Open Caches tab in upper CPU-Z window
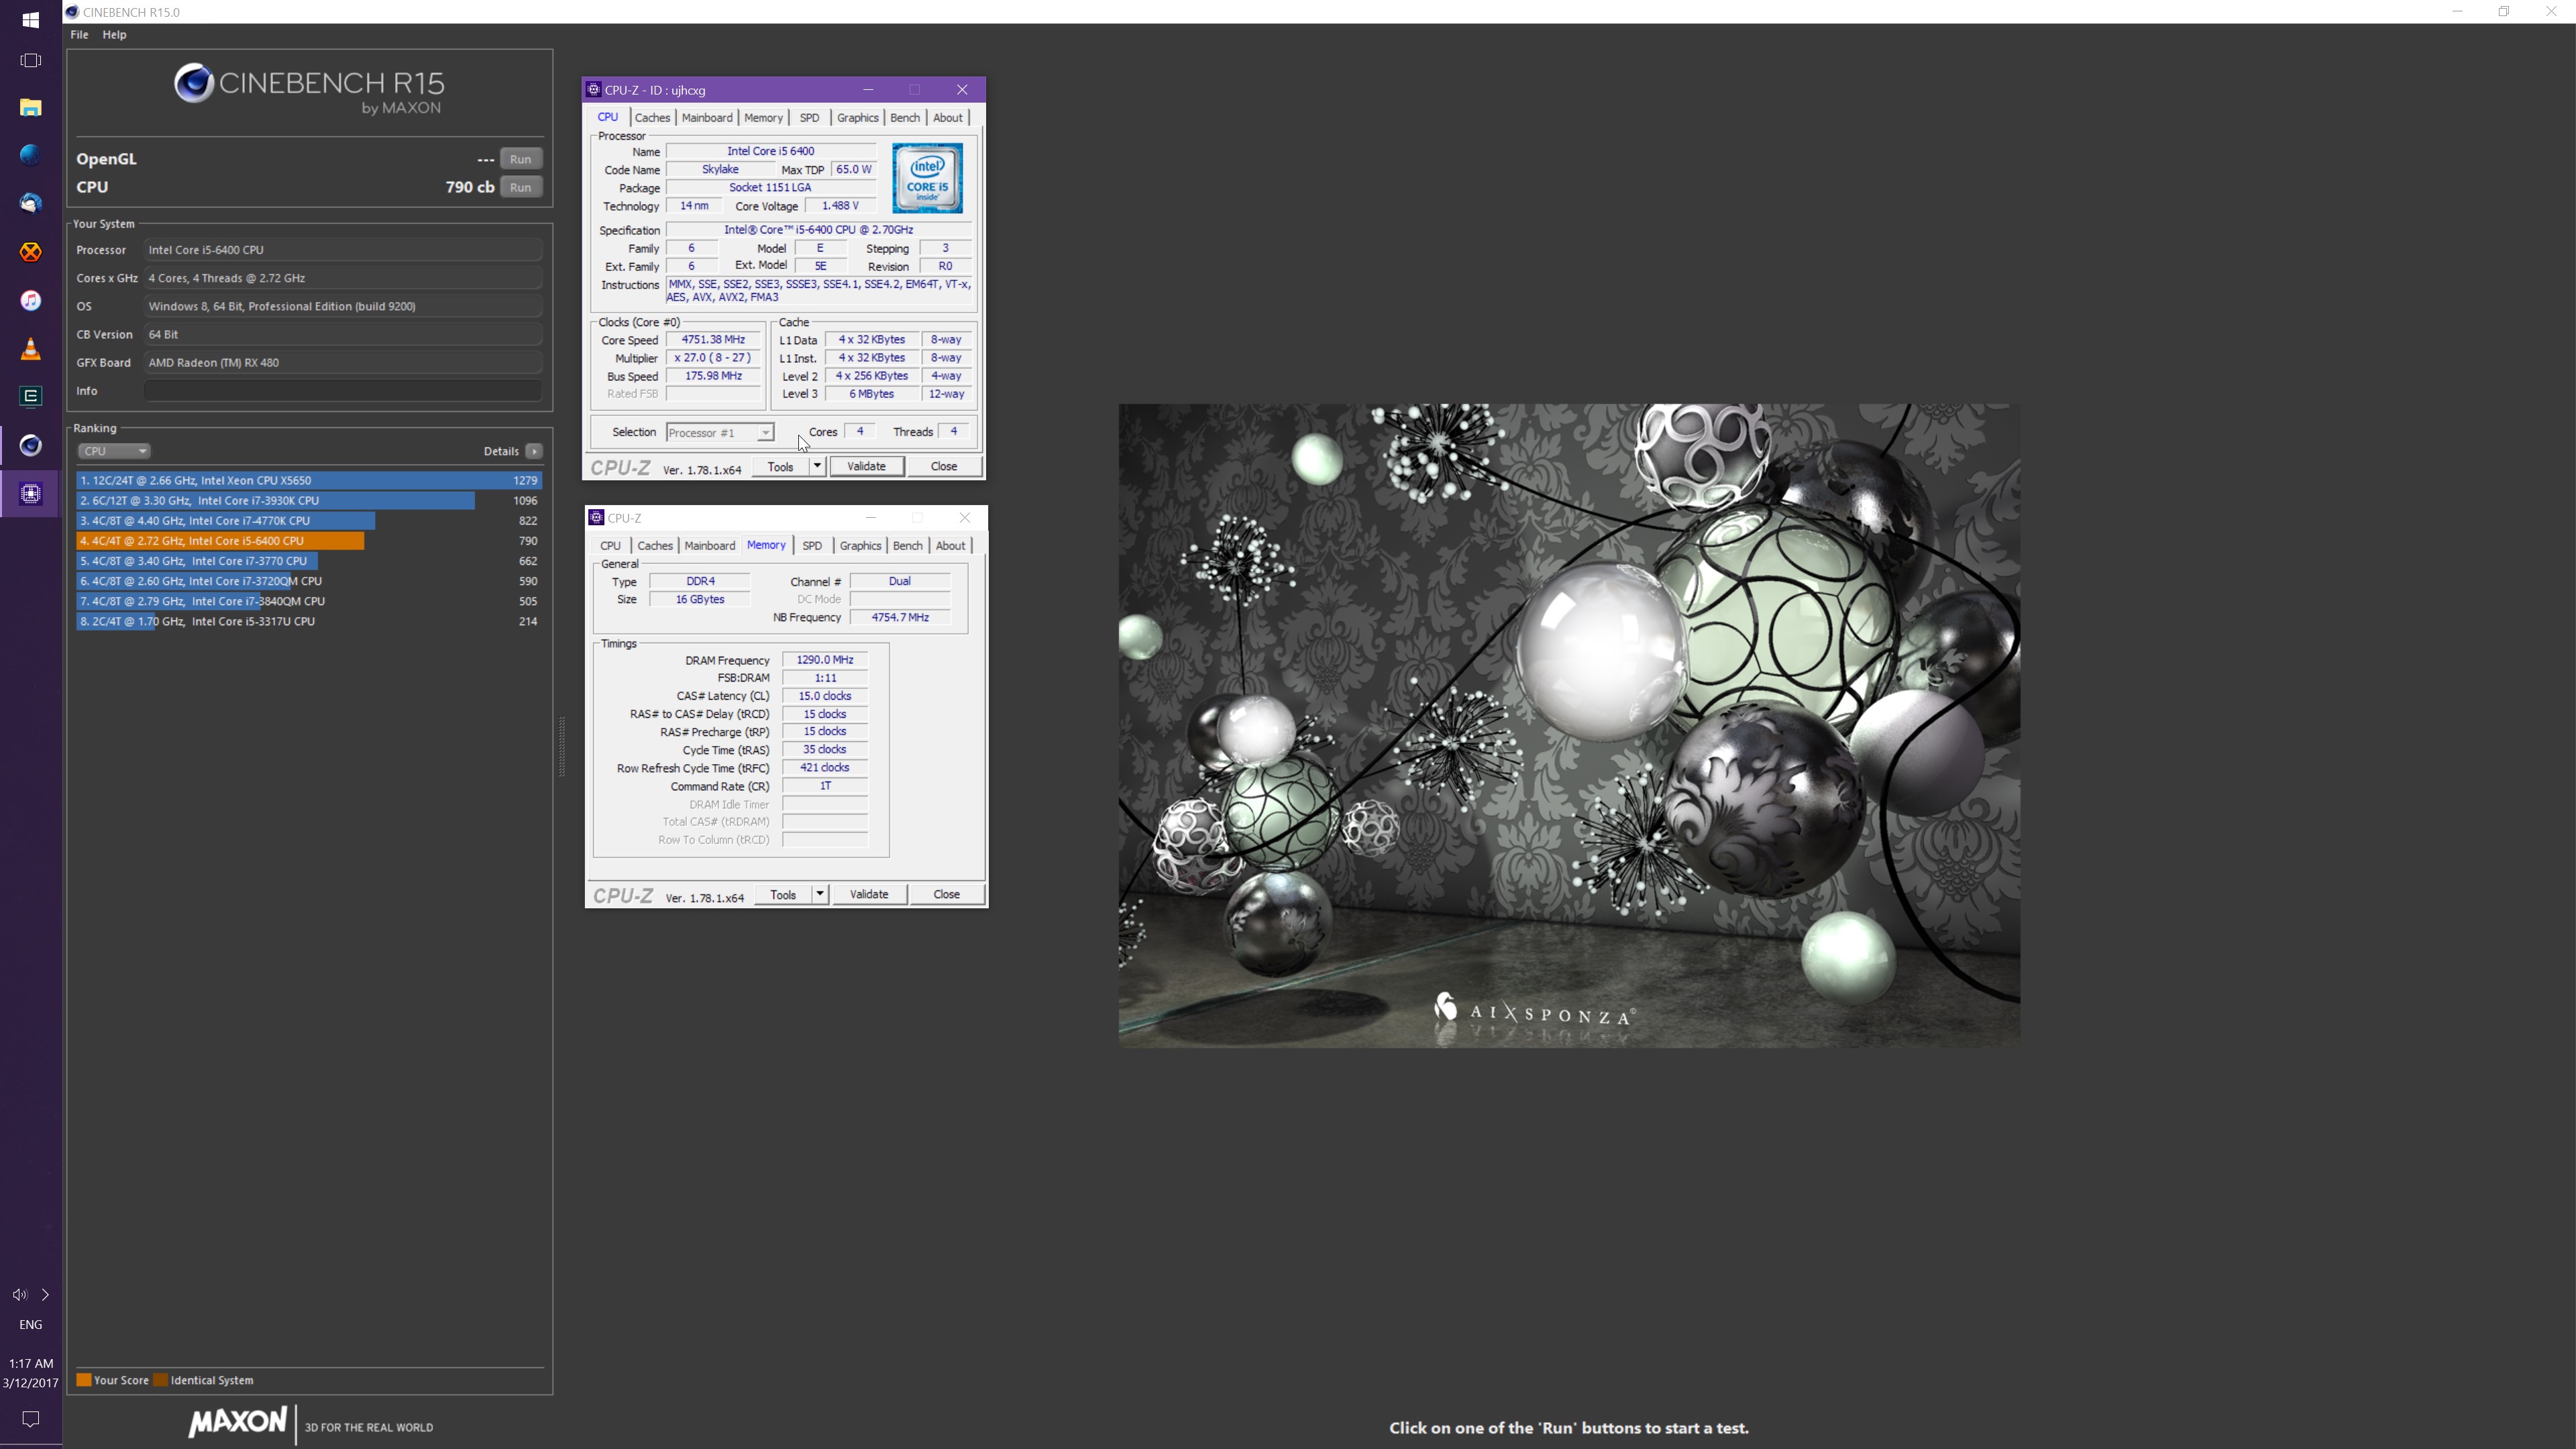Viewport: 2576px width, 1449px height. pos(652,118)
